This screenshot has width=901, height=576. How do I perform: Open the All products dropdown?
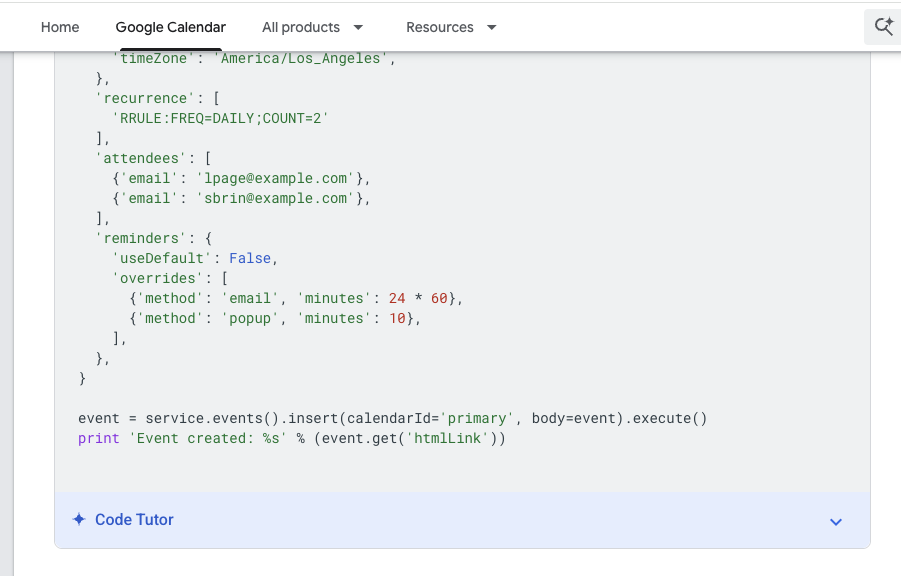point(312,27)
